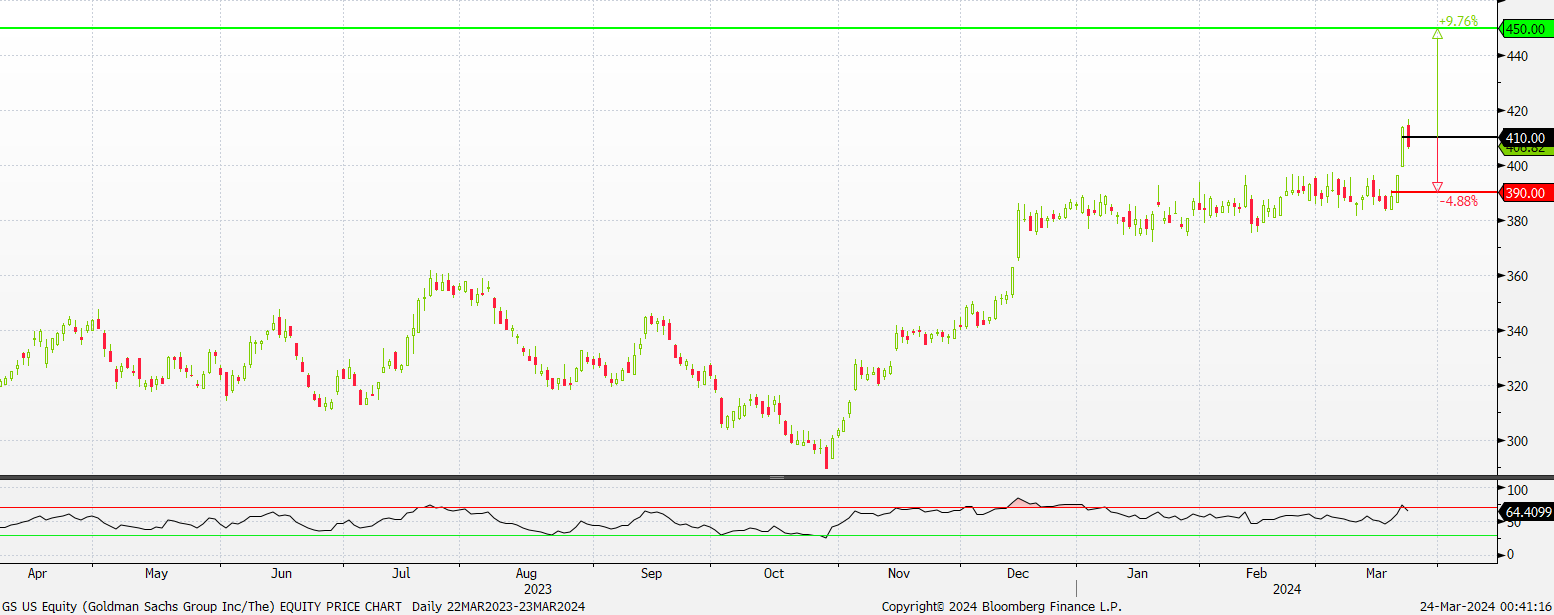Screen dimensions: 1554x615
Task: Click the Nov month label
Action: point(898,575)
